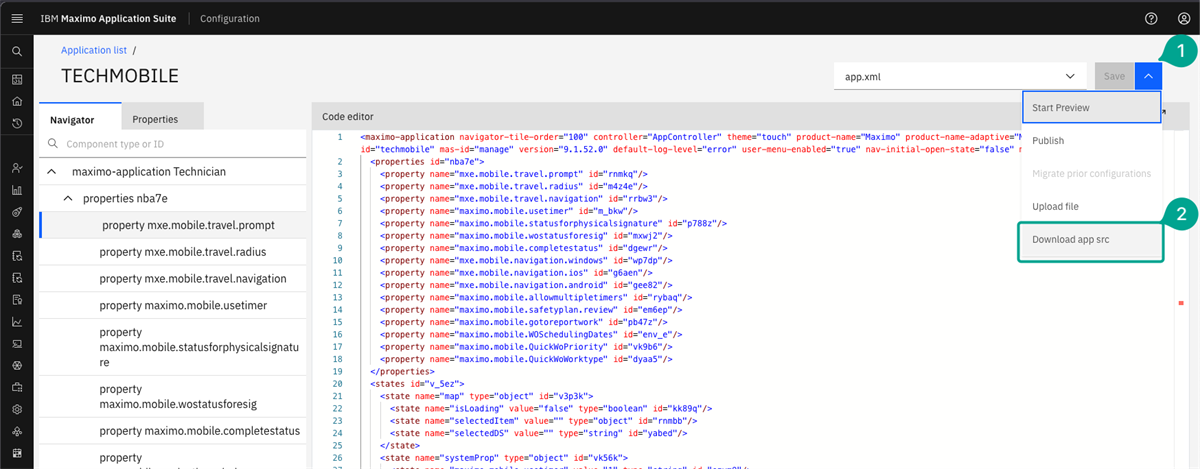
Task: Open the hamburger navigation menu
Action: [x=17, y=18]
